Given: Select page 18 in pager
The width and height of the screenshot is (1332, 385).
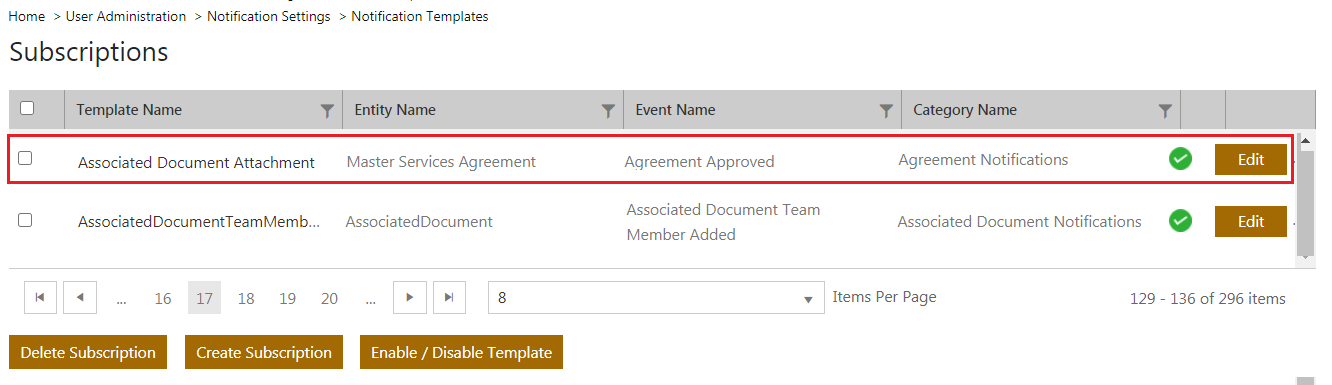Looking at the screenshot, I should tap(246, 298).
